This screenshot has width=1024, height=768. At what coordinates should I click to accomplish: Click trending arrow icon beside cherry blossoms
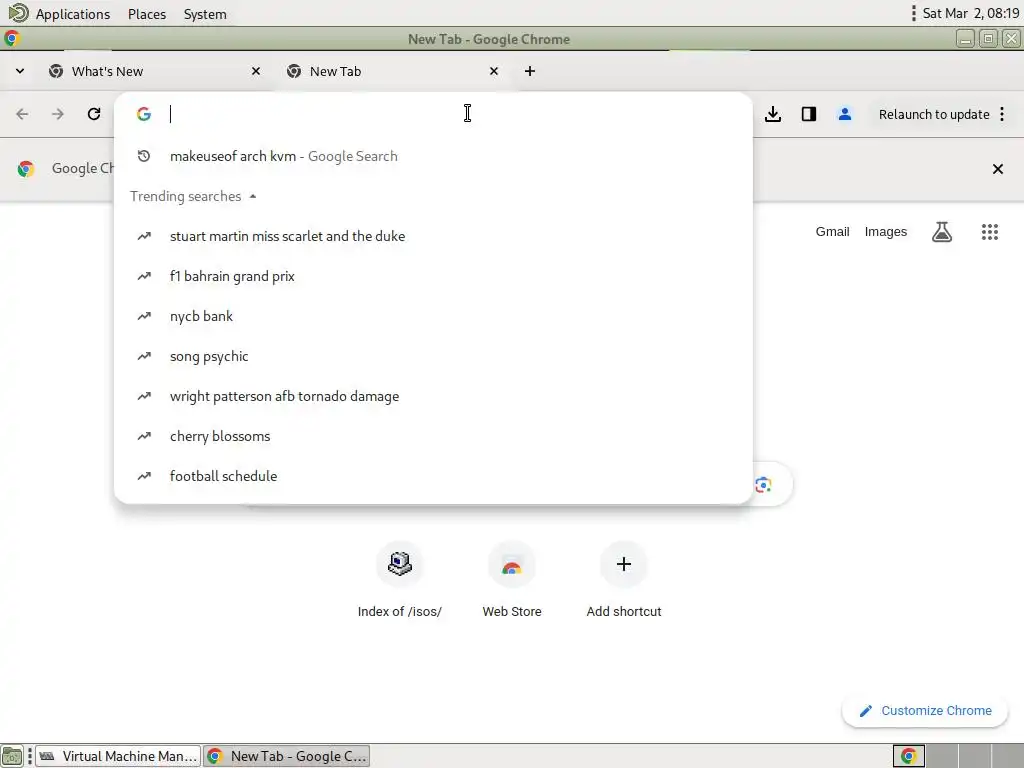pos(144,436)
